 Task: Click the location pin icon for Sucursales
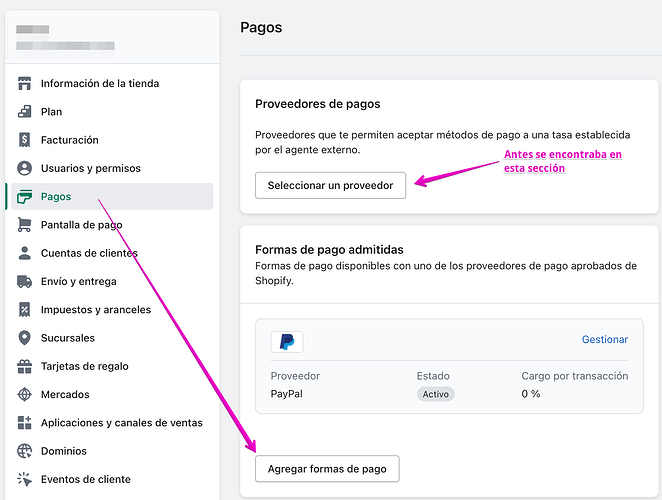pyautogui.click(x=24, y=338)
